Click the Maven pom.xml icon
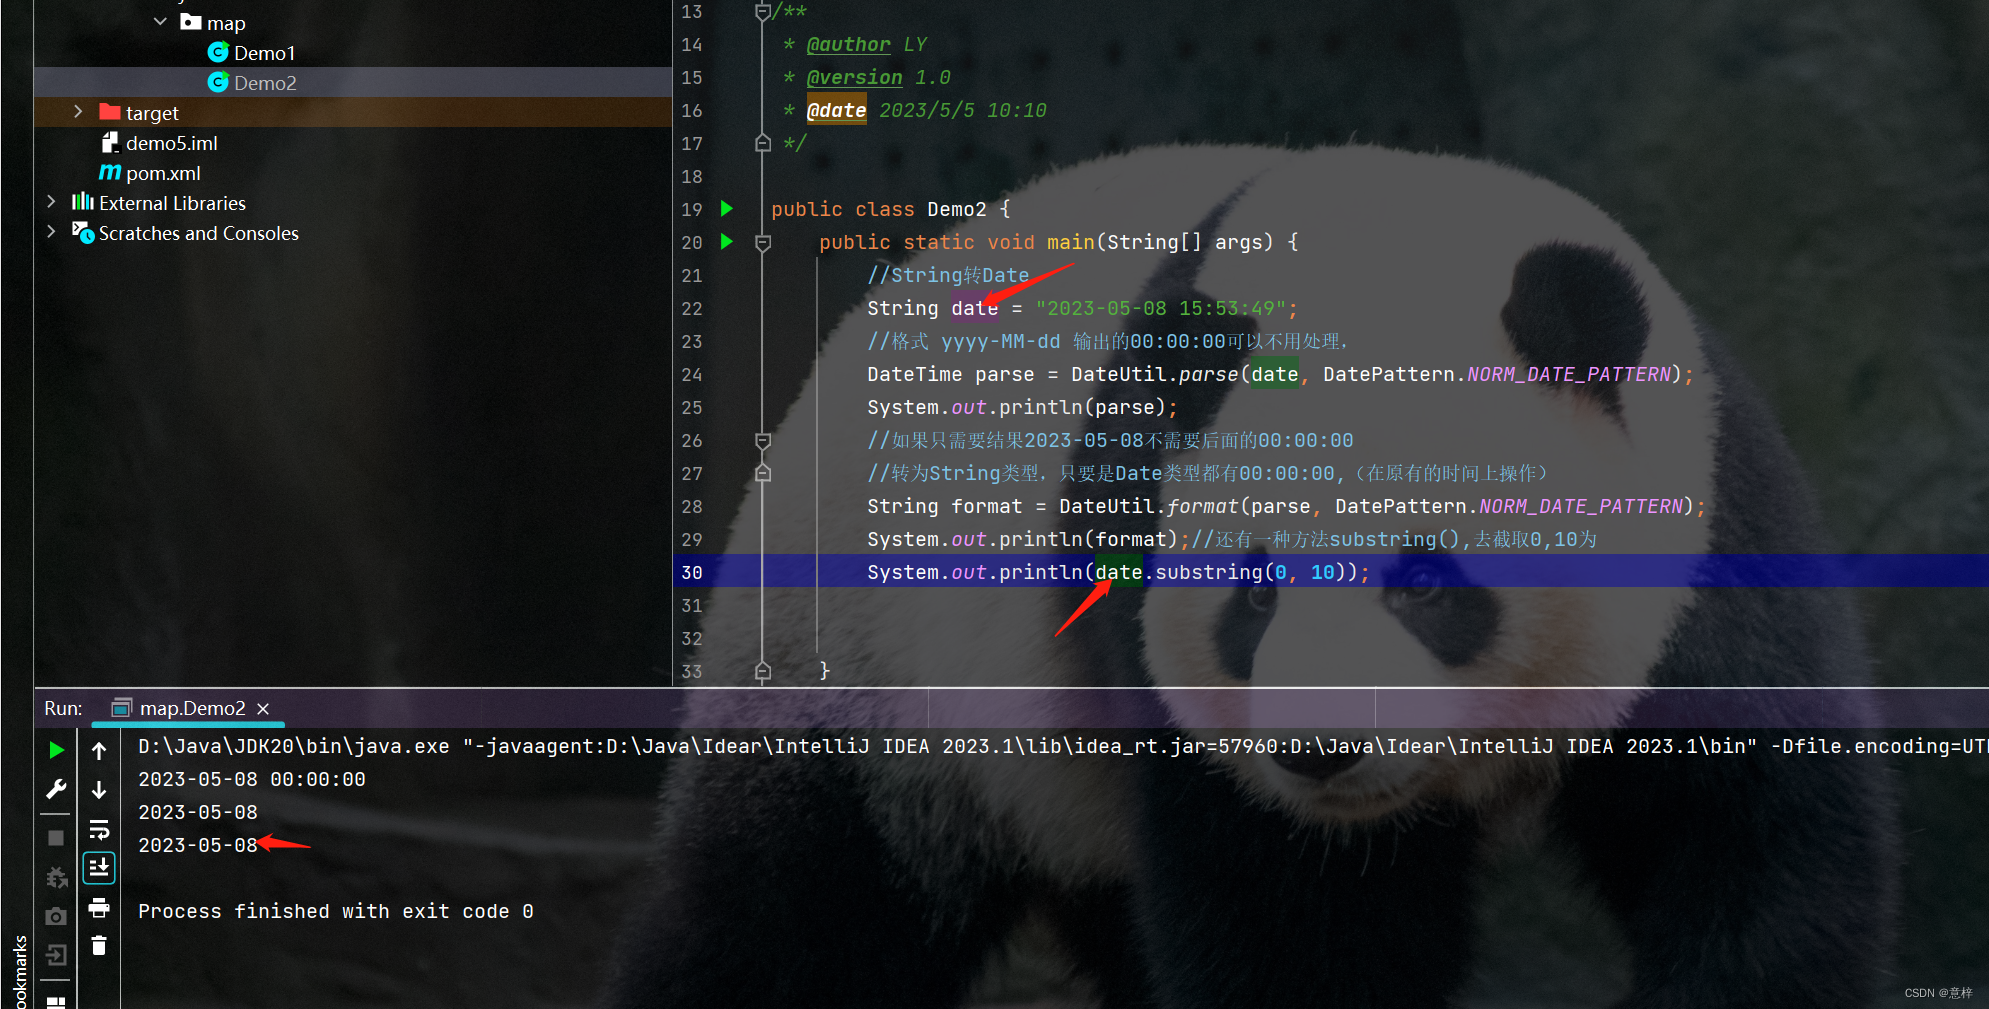This screenshot has width=1989, height=1009. pos(110,172)
